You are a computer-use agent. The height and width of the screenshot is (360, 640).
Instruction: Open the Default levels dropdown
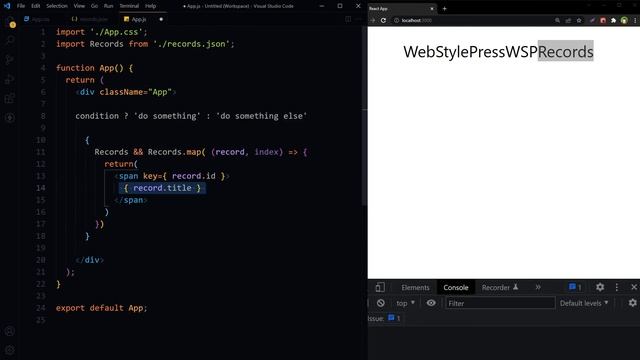coord(584,303)
